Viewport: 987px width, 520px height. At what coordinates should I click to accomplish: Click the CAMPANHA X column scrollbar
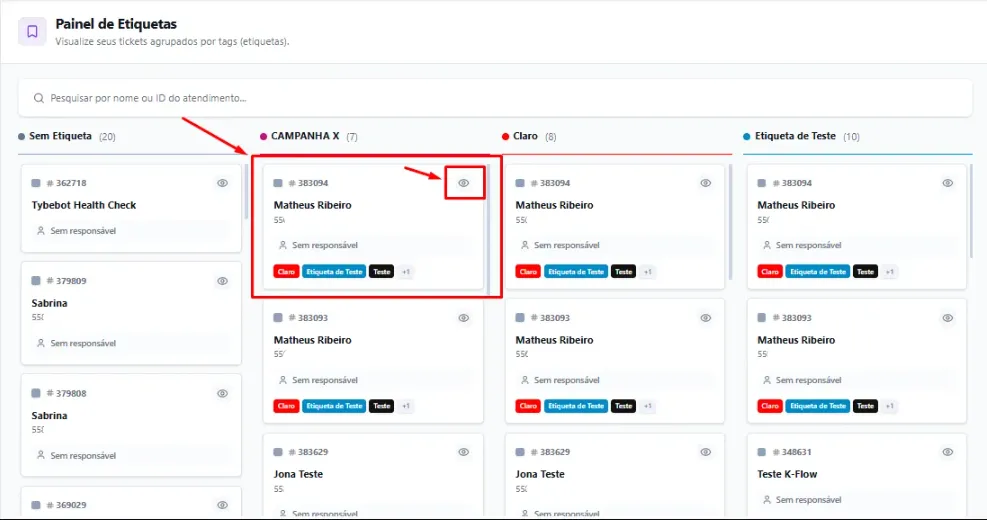(488, 230)
